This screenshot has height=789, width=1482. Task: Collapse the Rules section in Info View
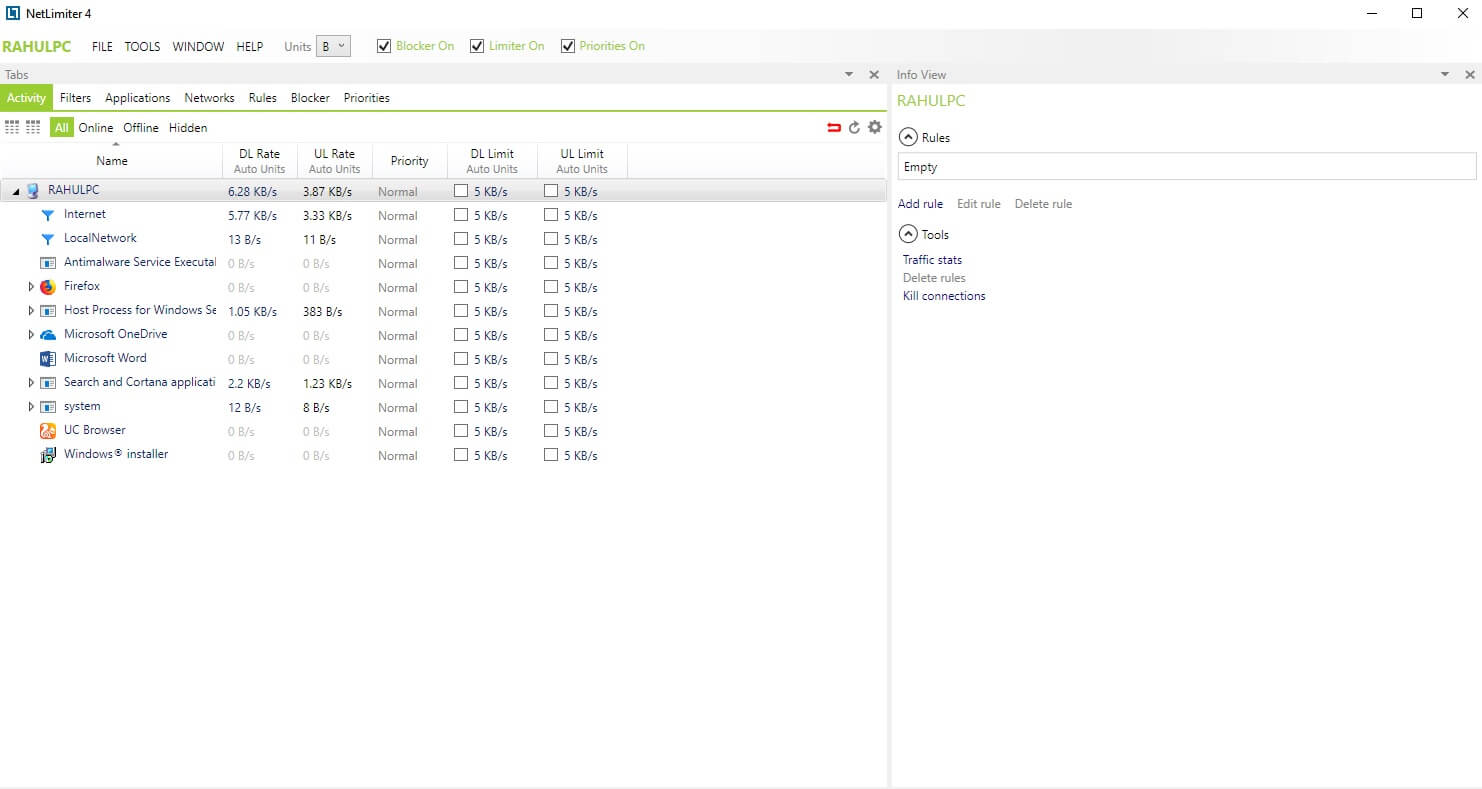click(908, 138)
